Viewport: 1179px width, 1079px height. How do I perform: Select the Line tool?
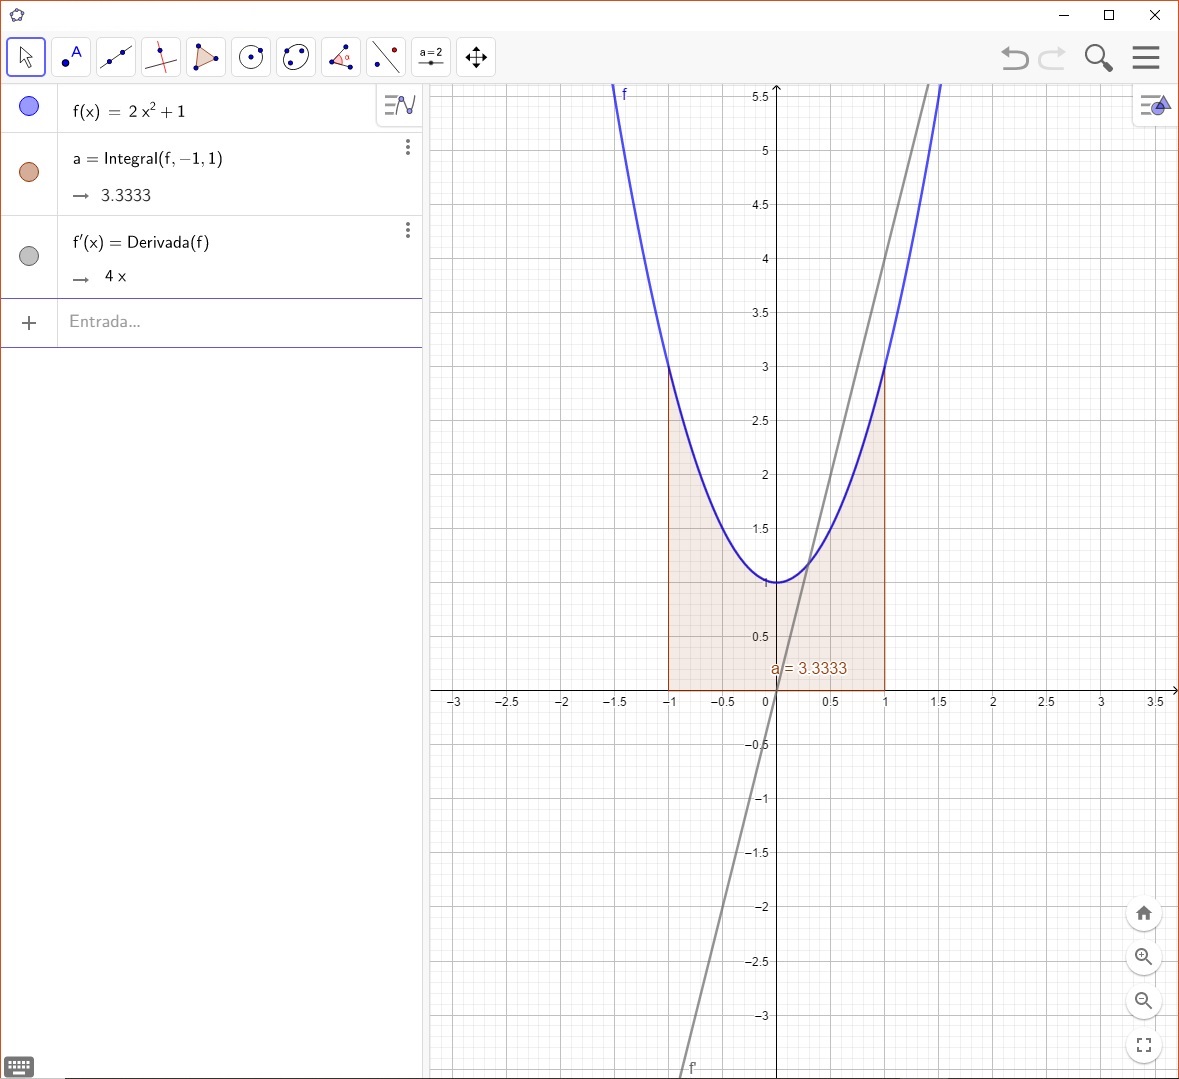(x=115, y=57)
